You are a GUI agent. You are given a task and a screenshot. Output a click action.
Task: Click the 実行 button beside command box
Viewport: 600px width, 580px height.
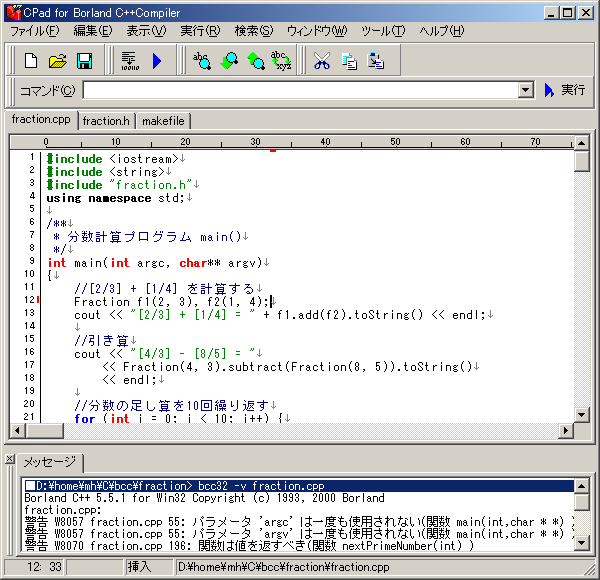point(565,90)
